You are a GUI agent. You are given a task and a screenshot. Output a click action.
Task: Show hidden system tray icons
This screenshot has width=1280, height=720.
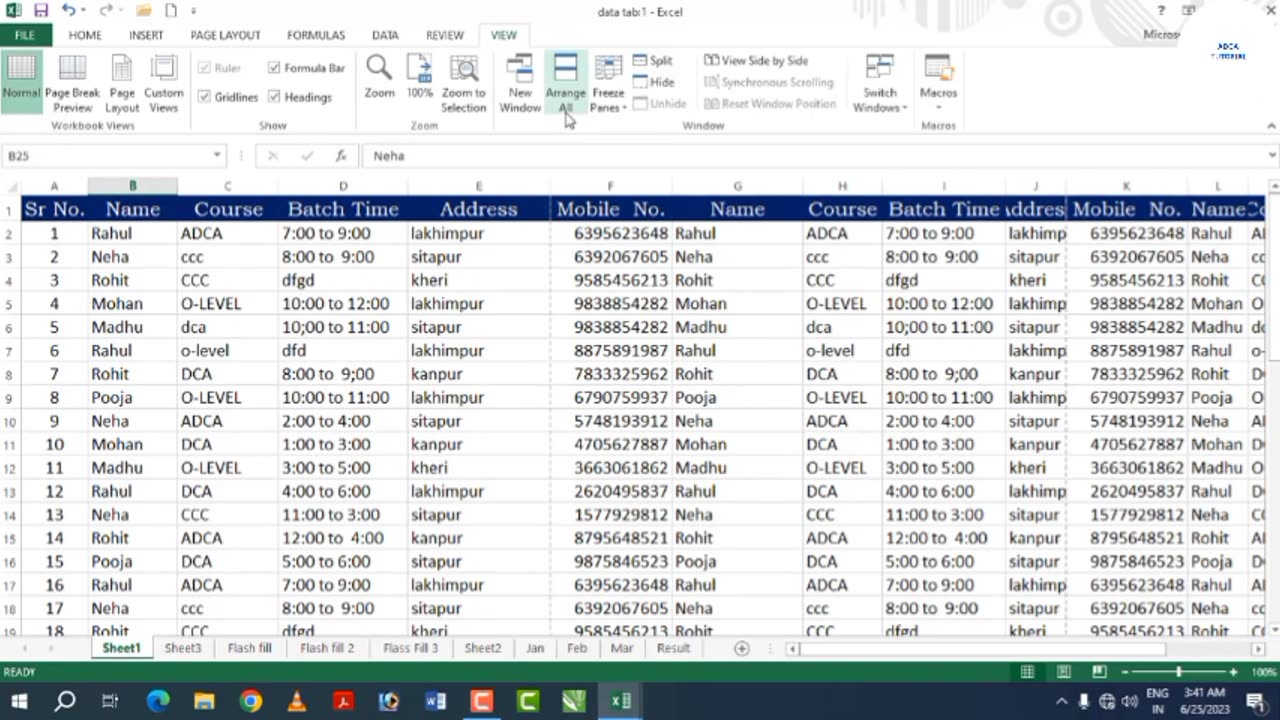1061,701
